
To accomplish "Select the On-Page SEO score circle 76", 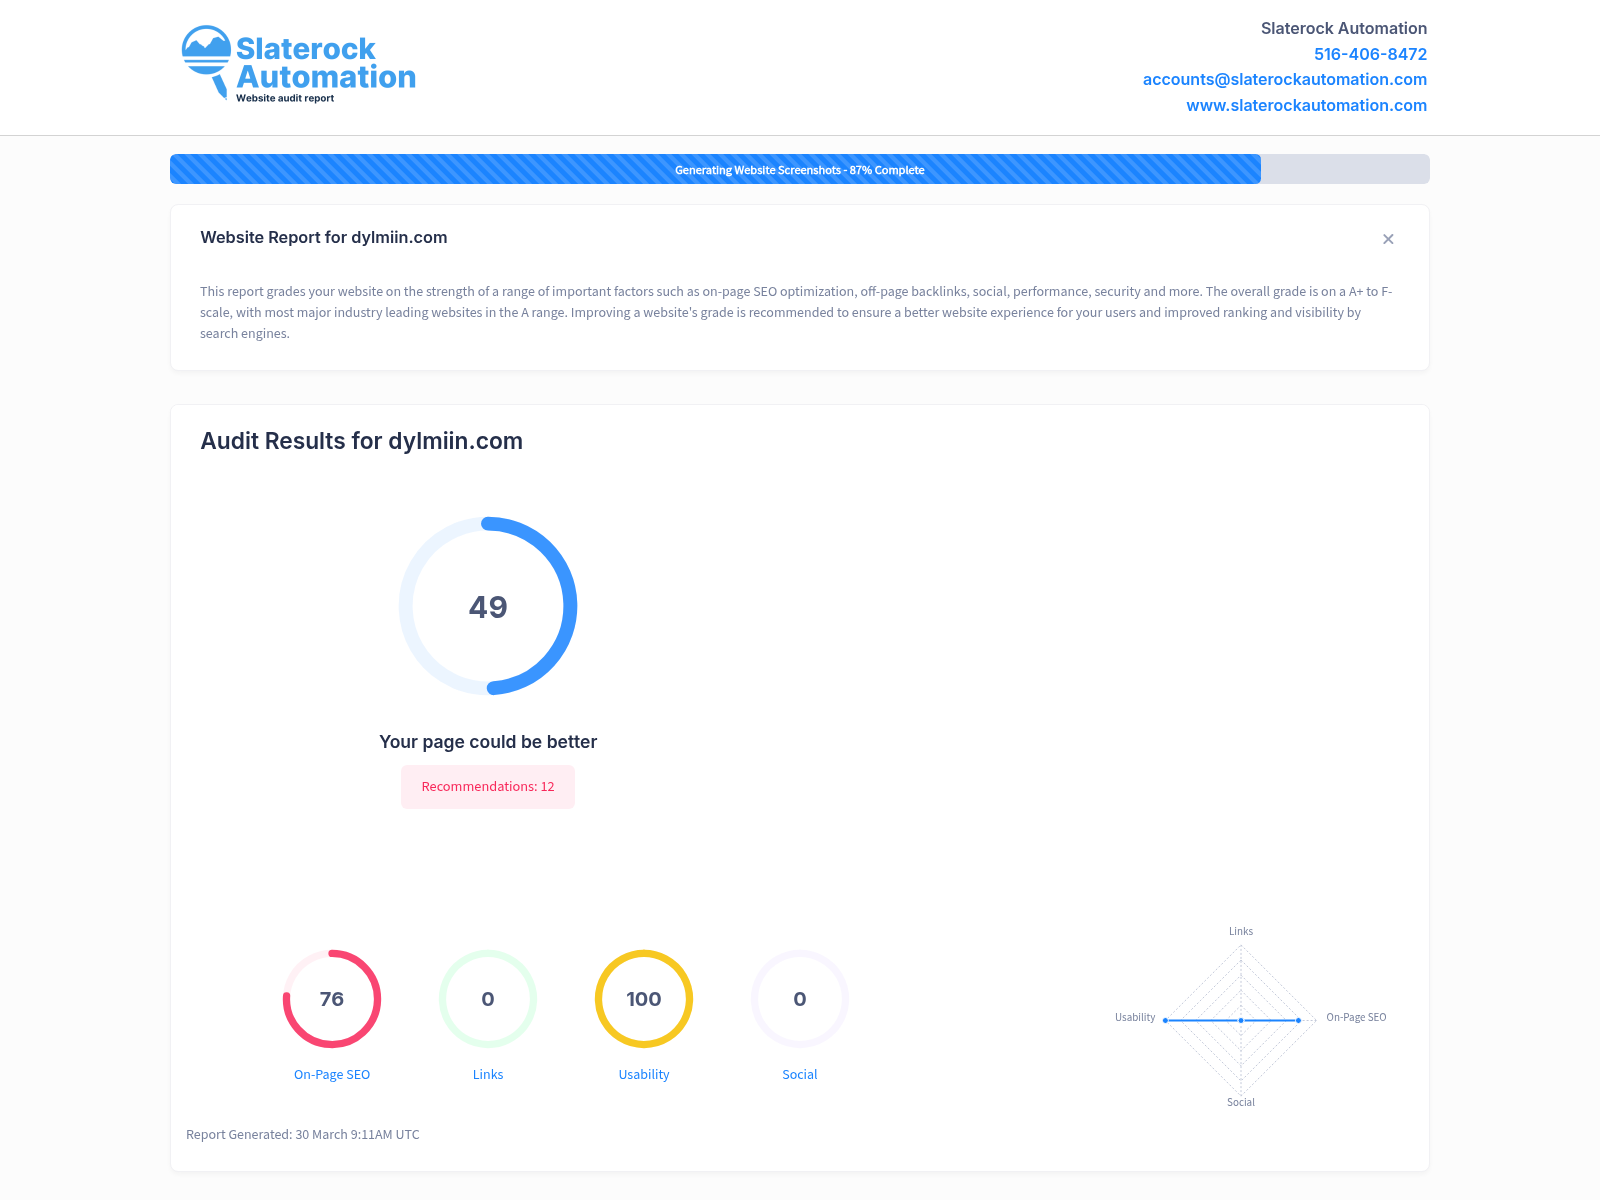I will 332,999.
